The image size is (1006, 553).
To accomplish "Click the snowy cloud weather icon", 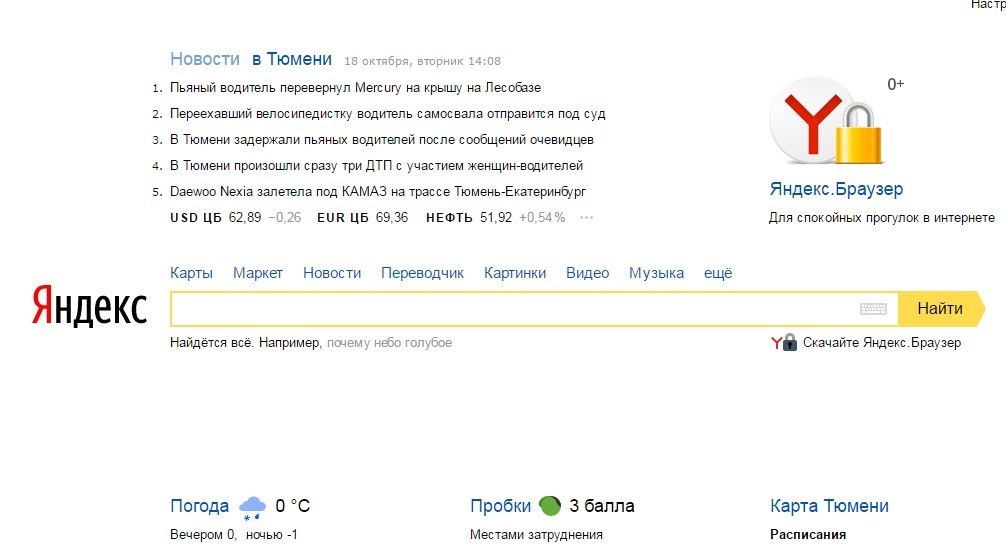I will tap(252, 507).
